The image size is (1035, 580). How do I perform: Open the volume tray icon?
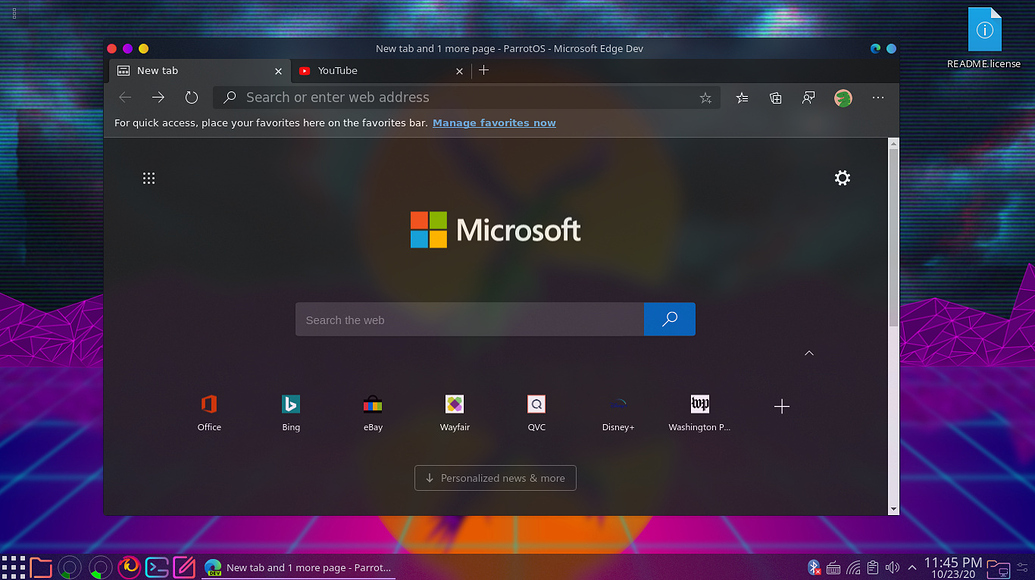892,567
